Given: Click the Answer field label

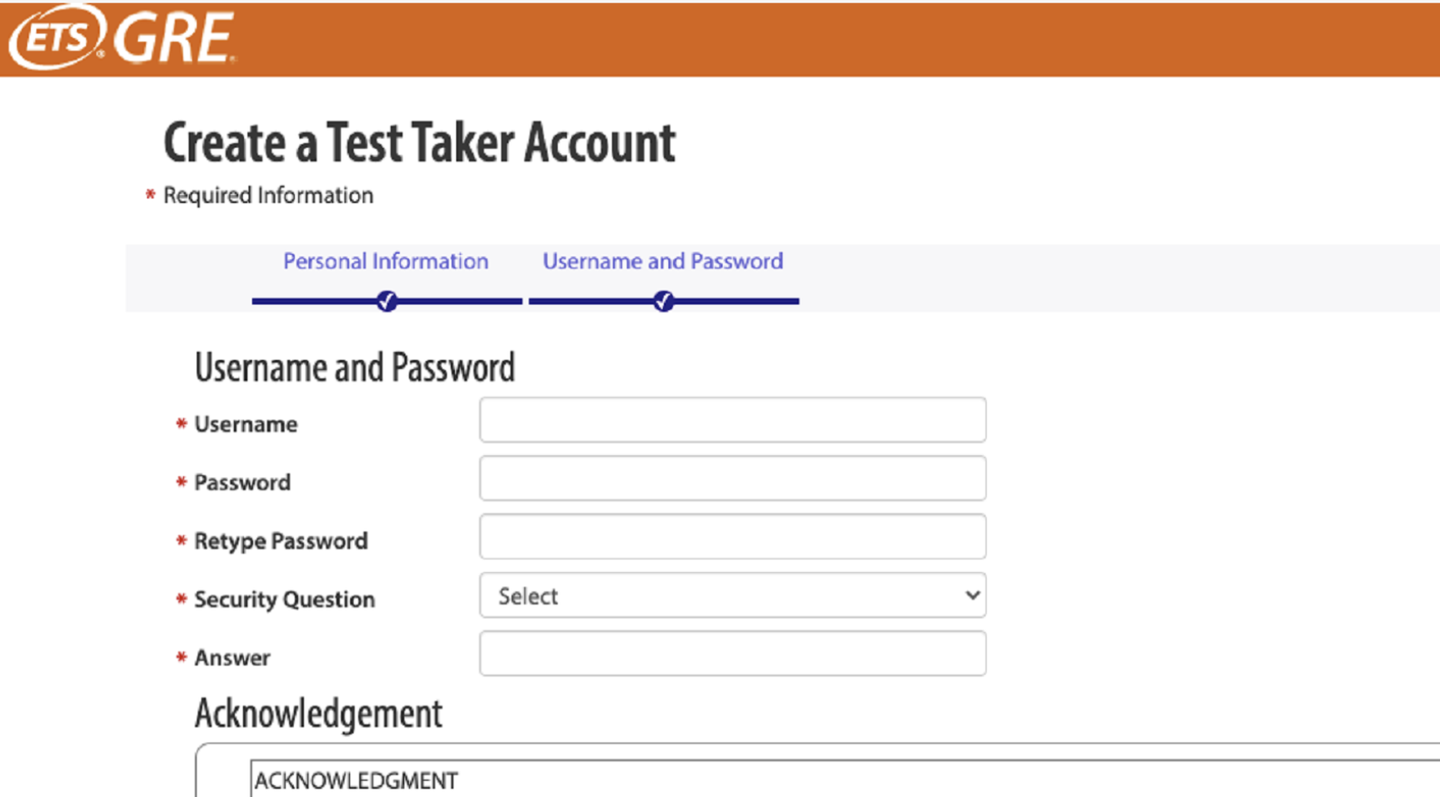Looking at the screenshot, I should pyautogui.click(x=232, y=658).
